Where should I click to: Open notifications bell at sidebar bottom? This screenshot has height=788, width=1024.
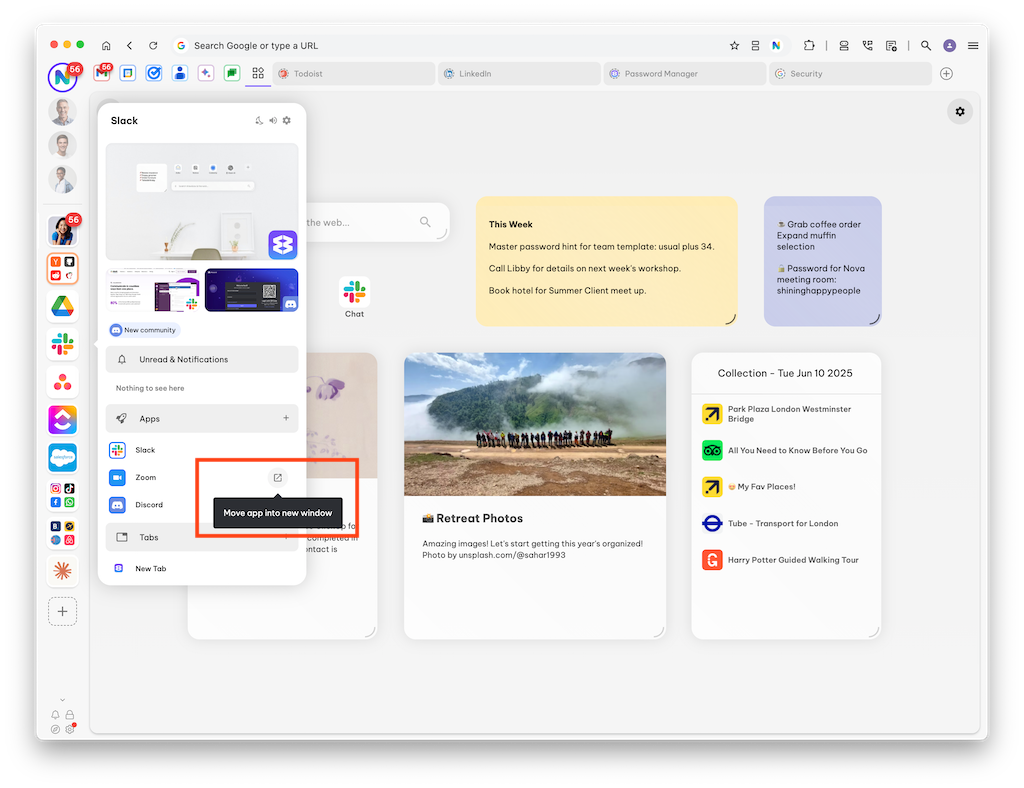[x=56, y=715]
